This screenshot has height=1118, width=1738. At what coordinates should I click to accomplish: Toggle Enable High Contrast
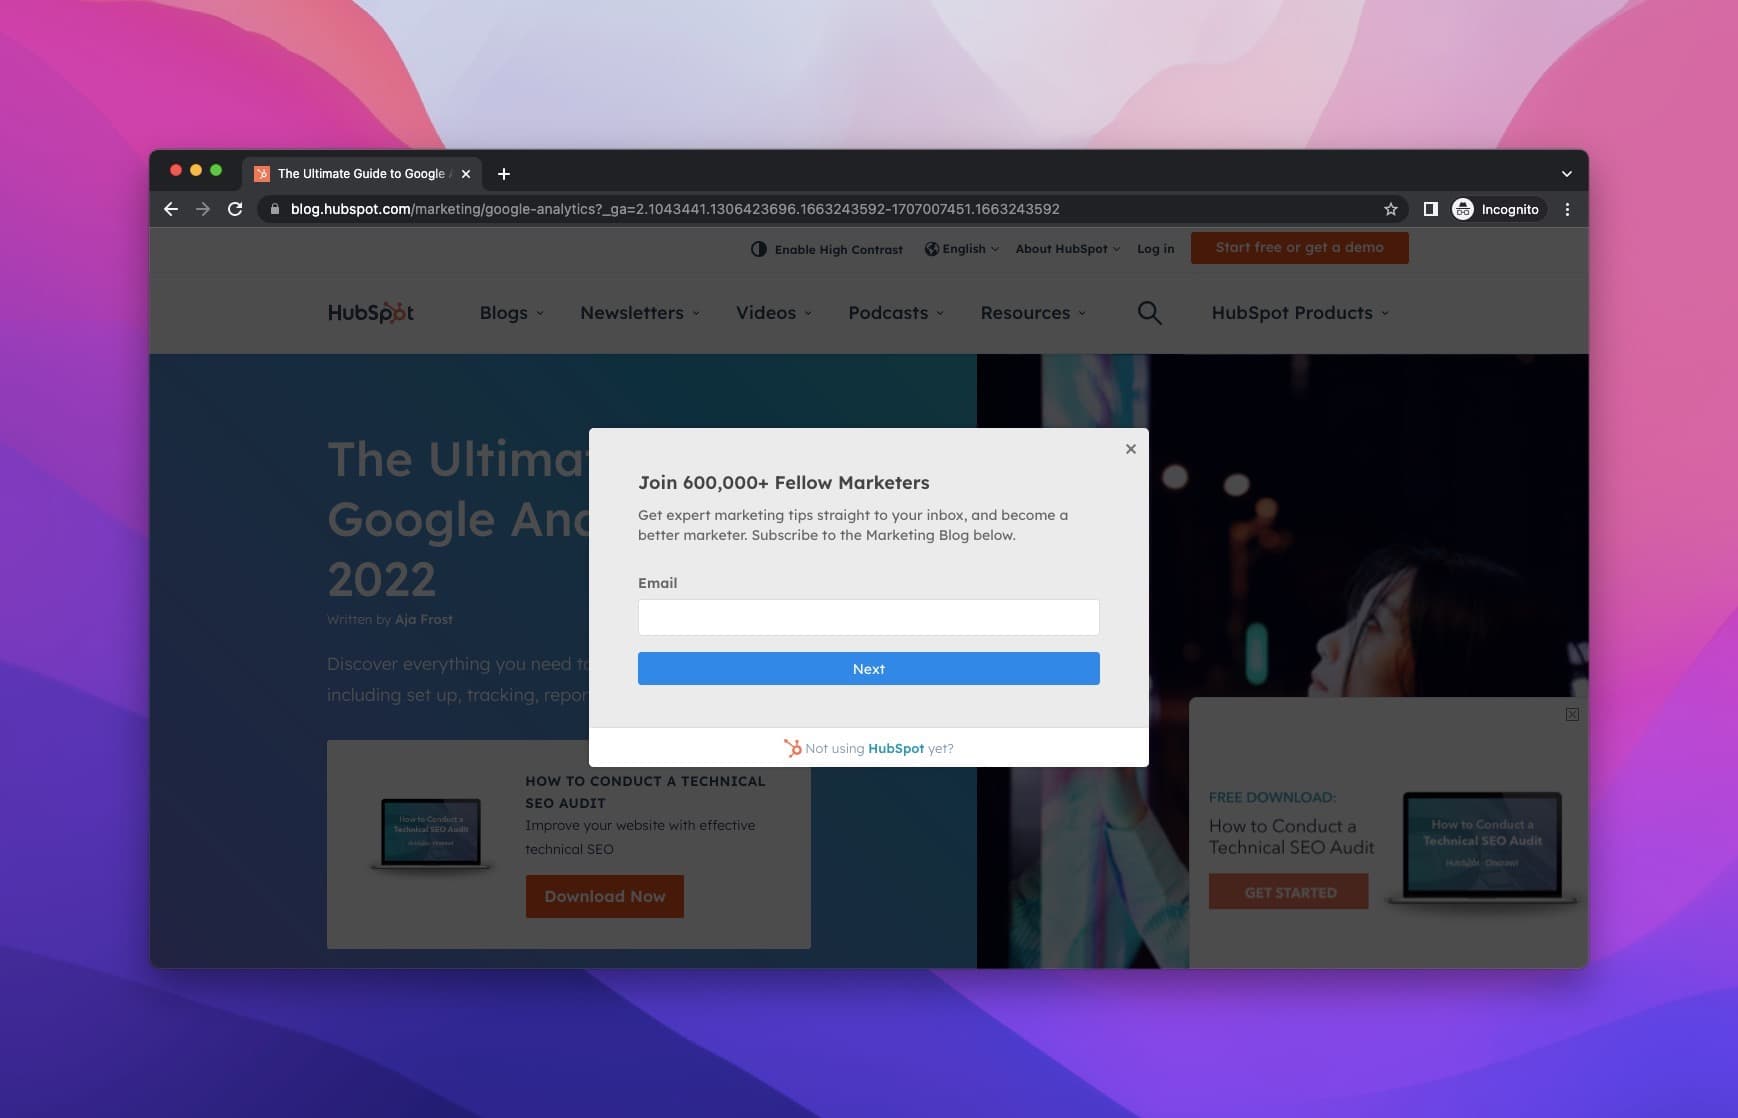827,249
